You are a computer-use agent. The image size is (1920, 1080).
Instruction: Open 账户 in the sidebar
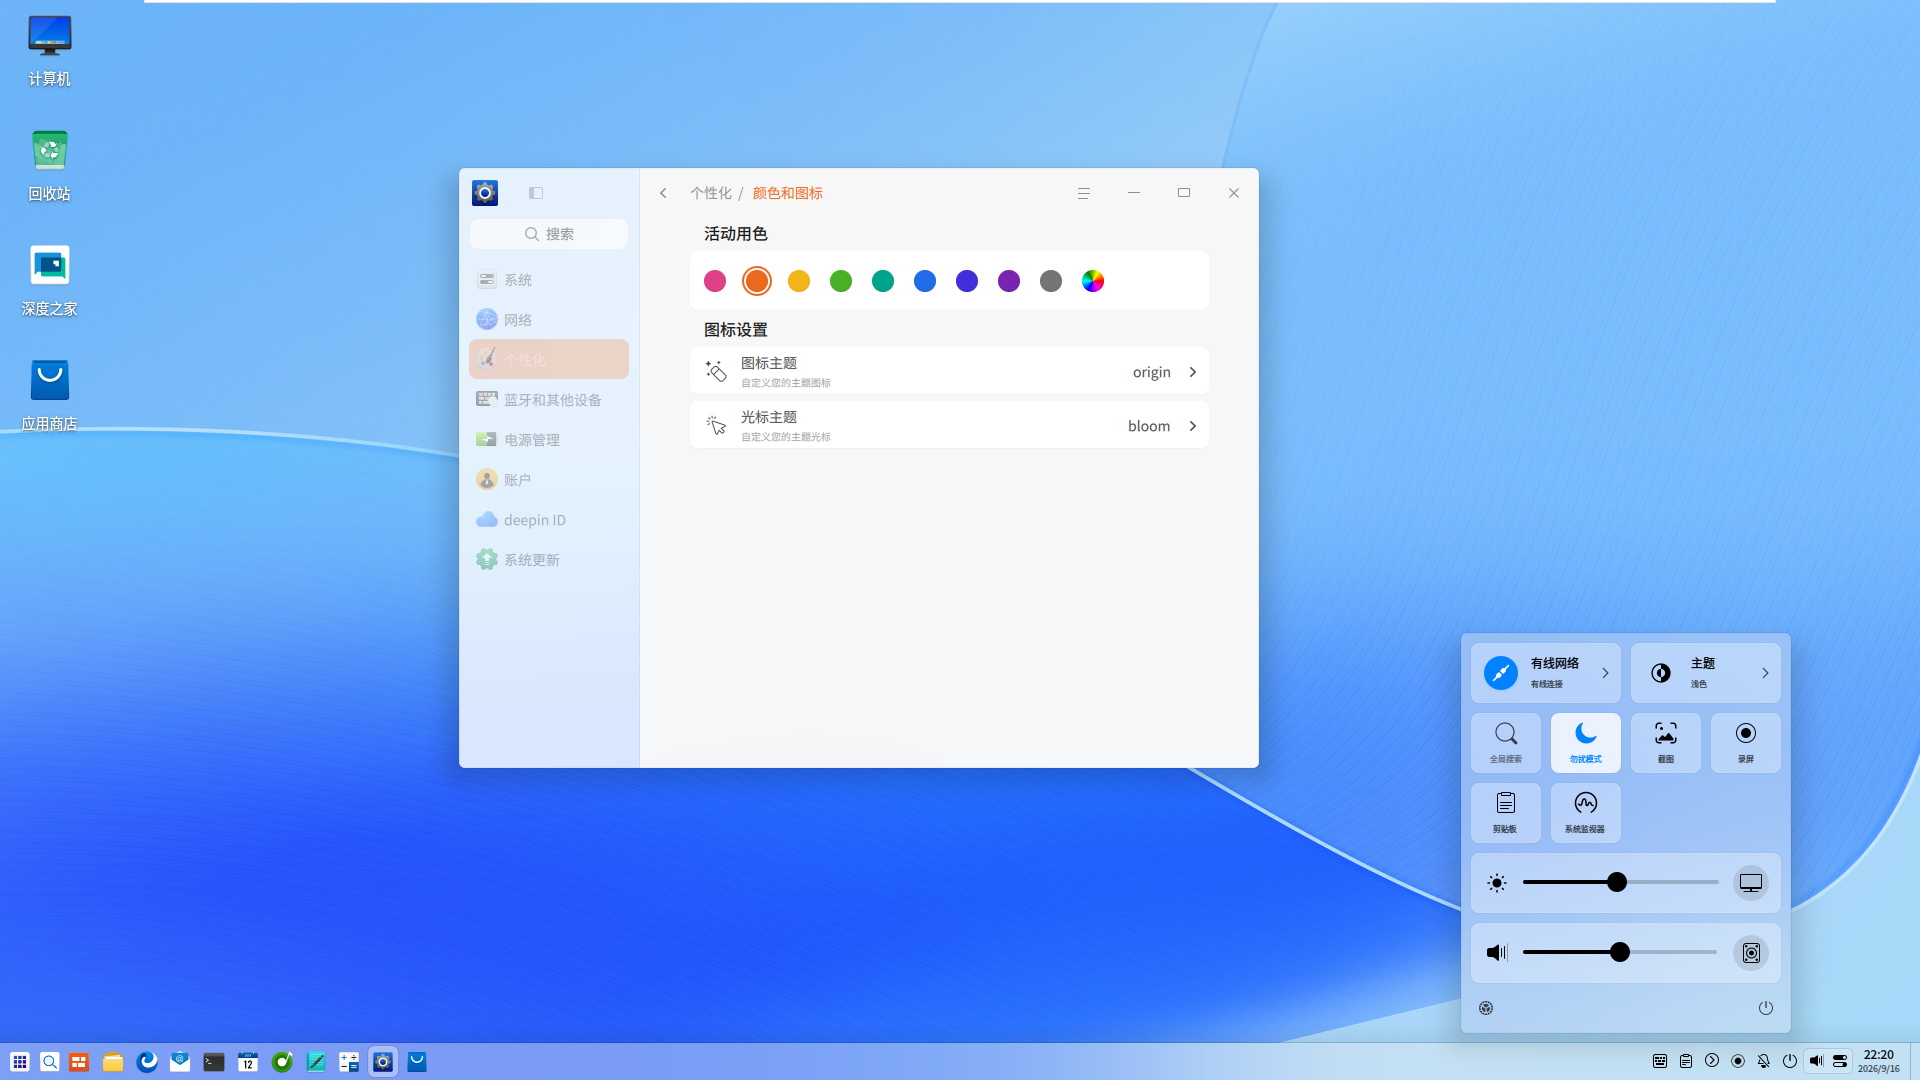click(x=549, y=480)
